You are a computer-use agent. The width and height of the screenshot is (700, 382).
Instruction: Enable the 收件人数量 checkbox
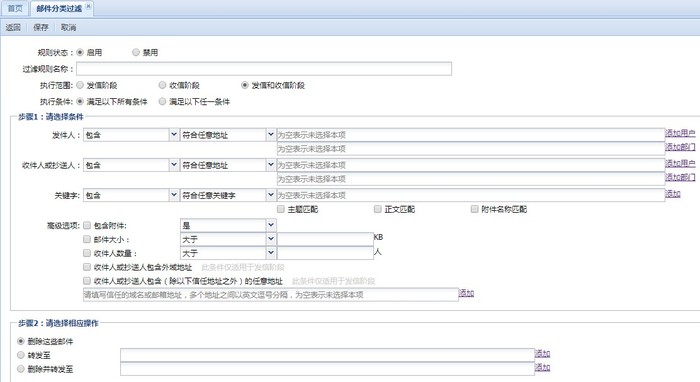coord(87,253)
